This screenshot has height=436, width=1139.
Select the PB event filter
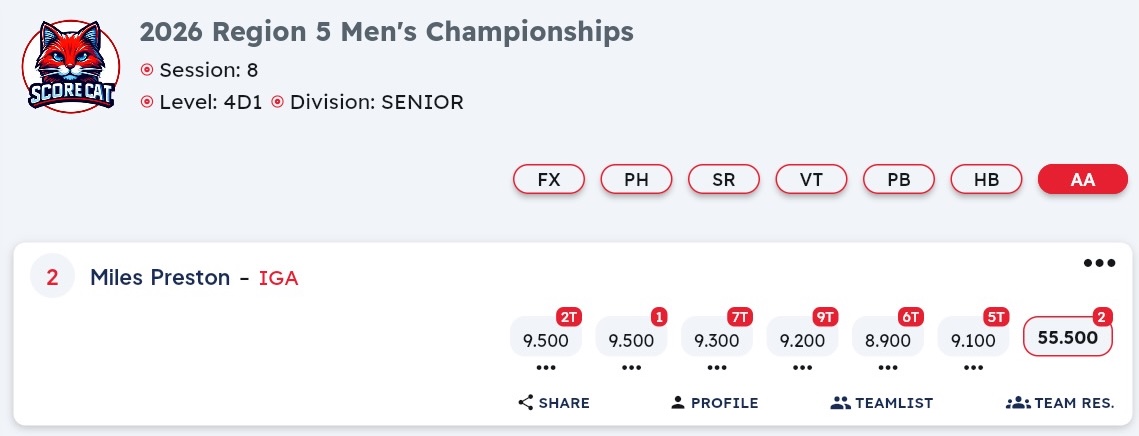point(899,180)
